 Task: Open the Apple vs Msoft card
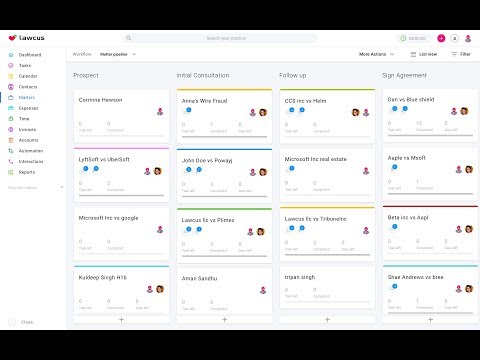pyautogui.click(x=430, y=174)
